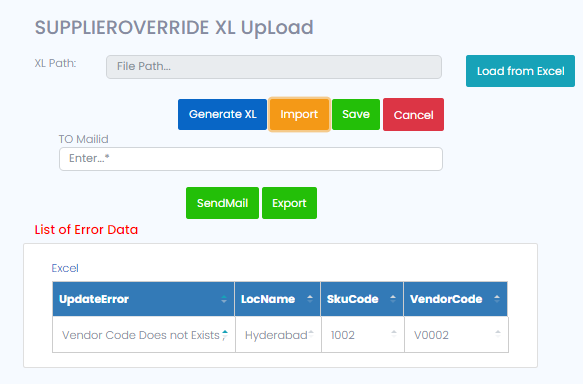Focus the XL Path file path field
This screenshot has width=584, height=384.
[274, 67]
